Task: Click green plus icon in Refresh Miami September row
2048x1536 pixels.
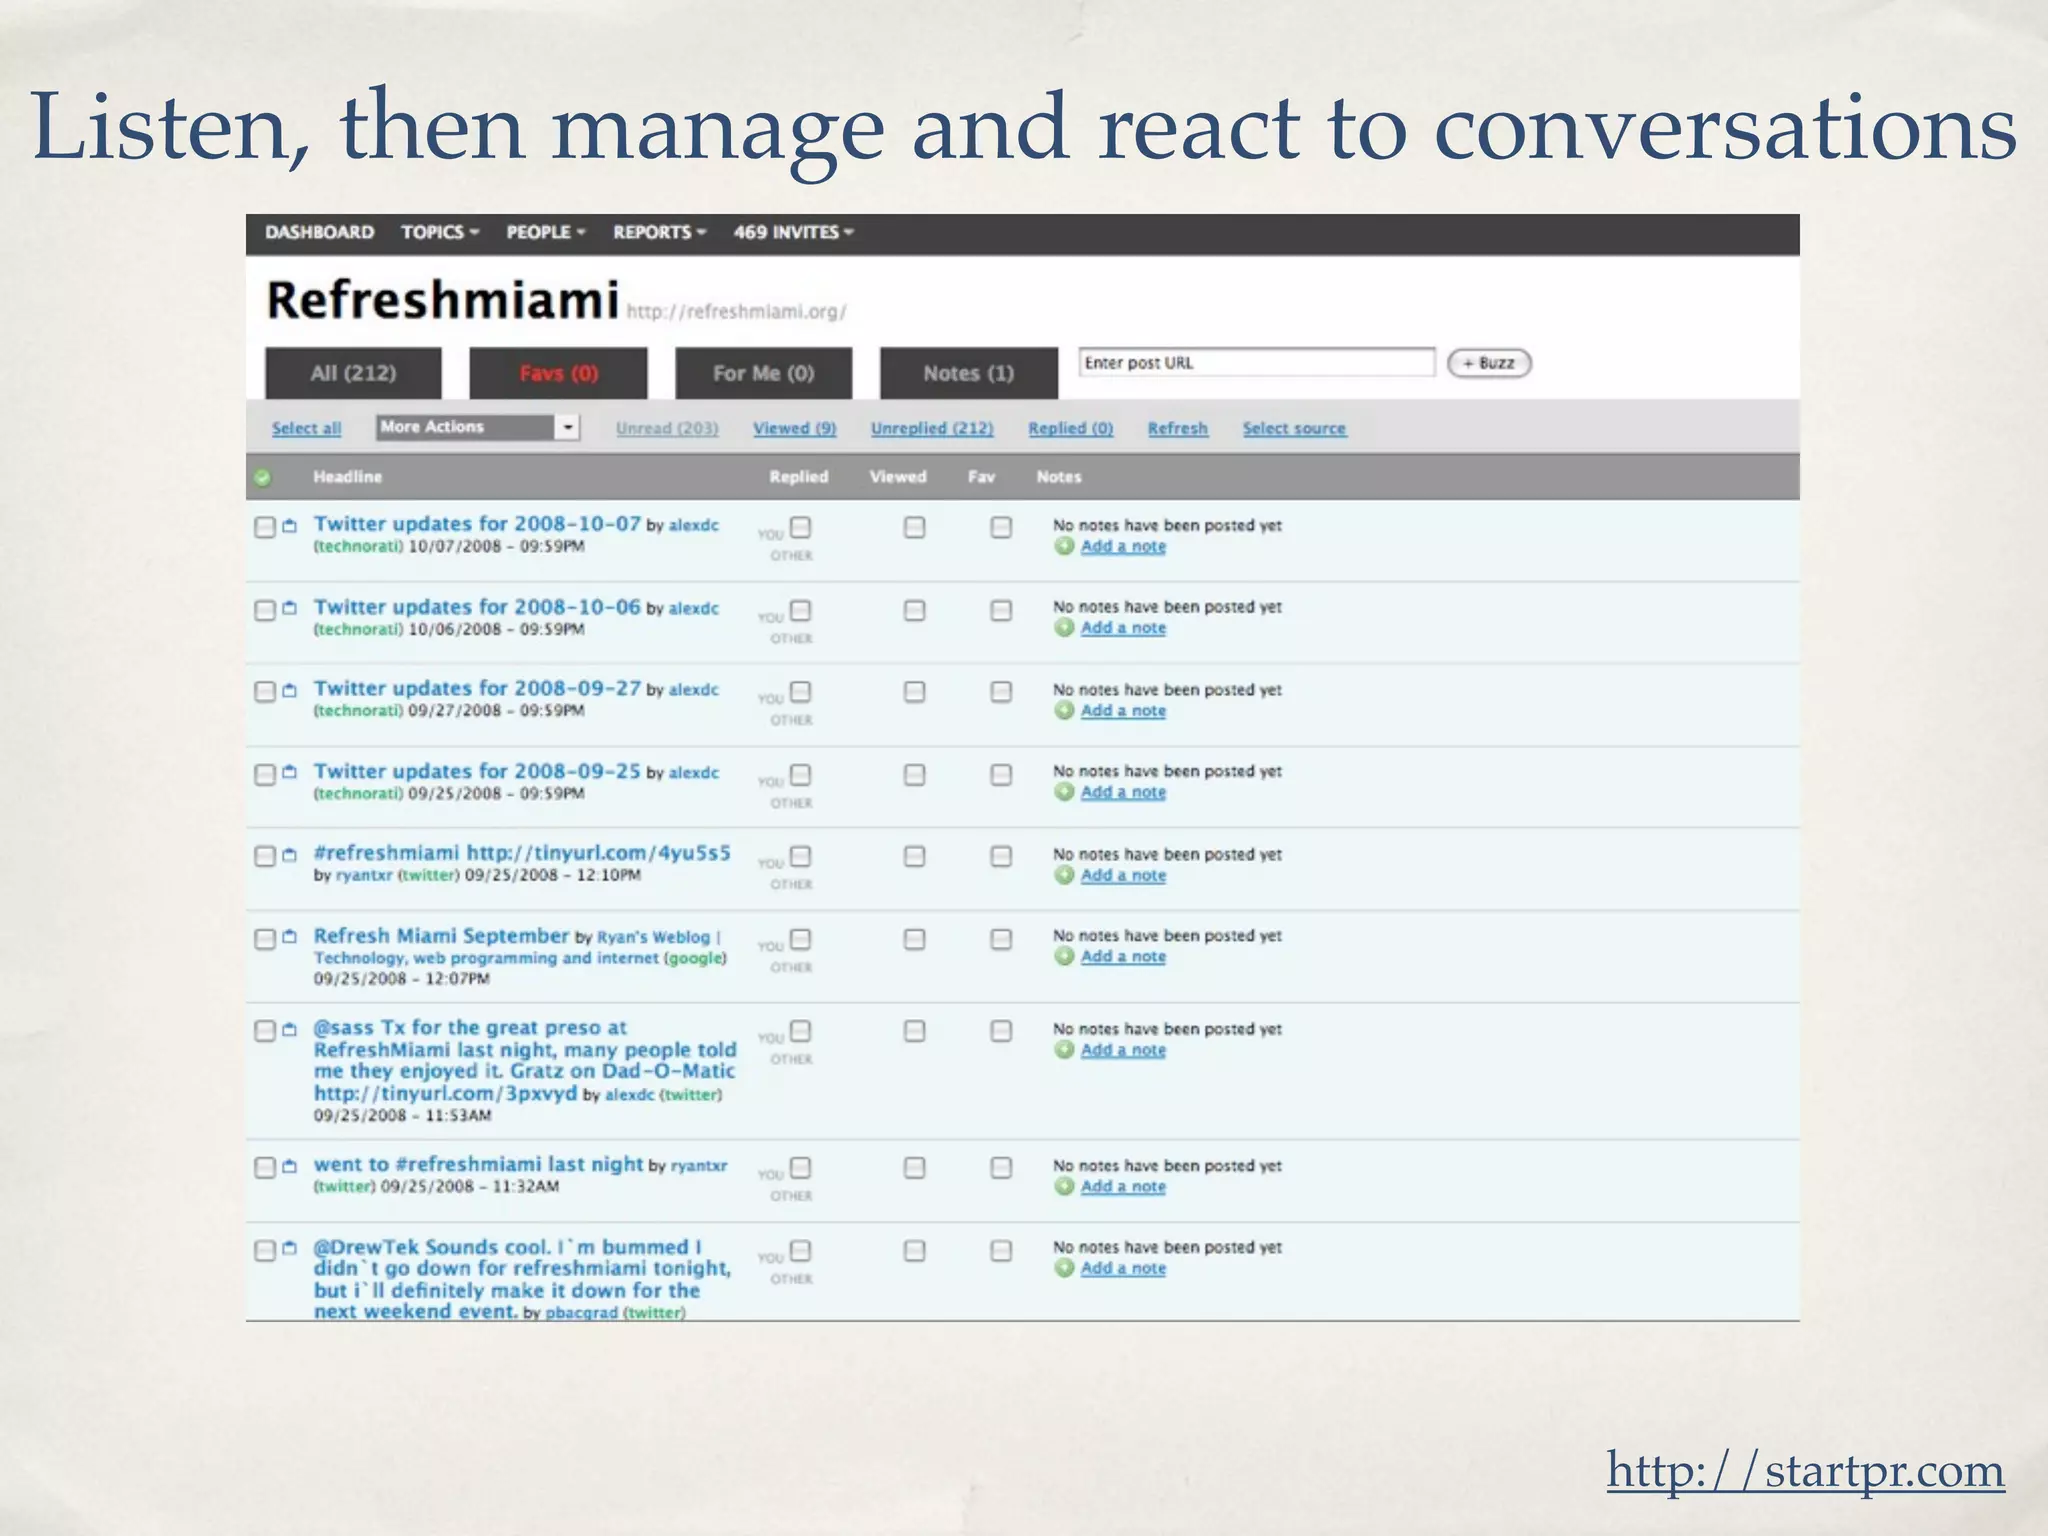Action: click(1064, 956)
